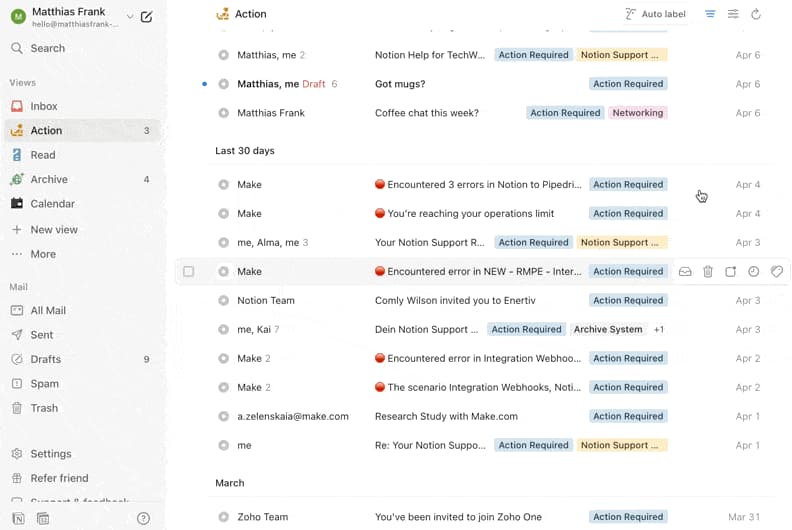Open 'Comly Wilson invited you to Enertiv' email
This screenshot has height=530, width=792.
(x=455, y=301)
